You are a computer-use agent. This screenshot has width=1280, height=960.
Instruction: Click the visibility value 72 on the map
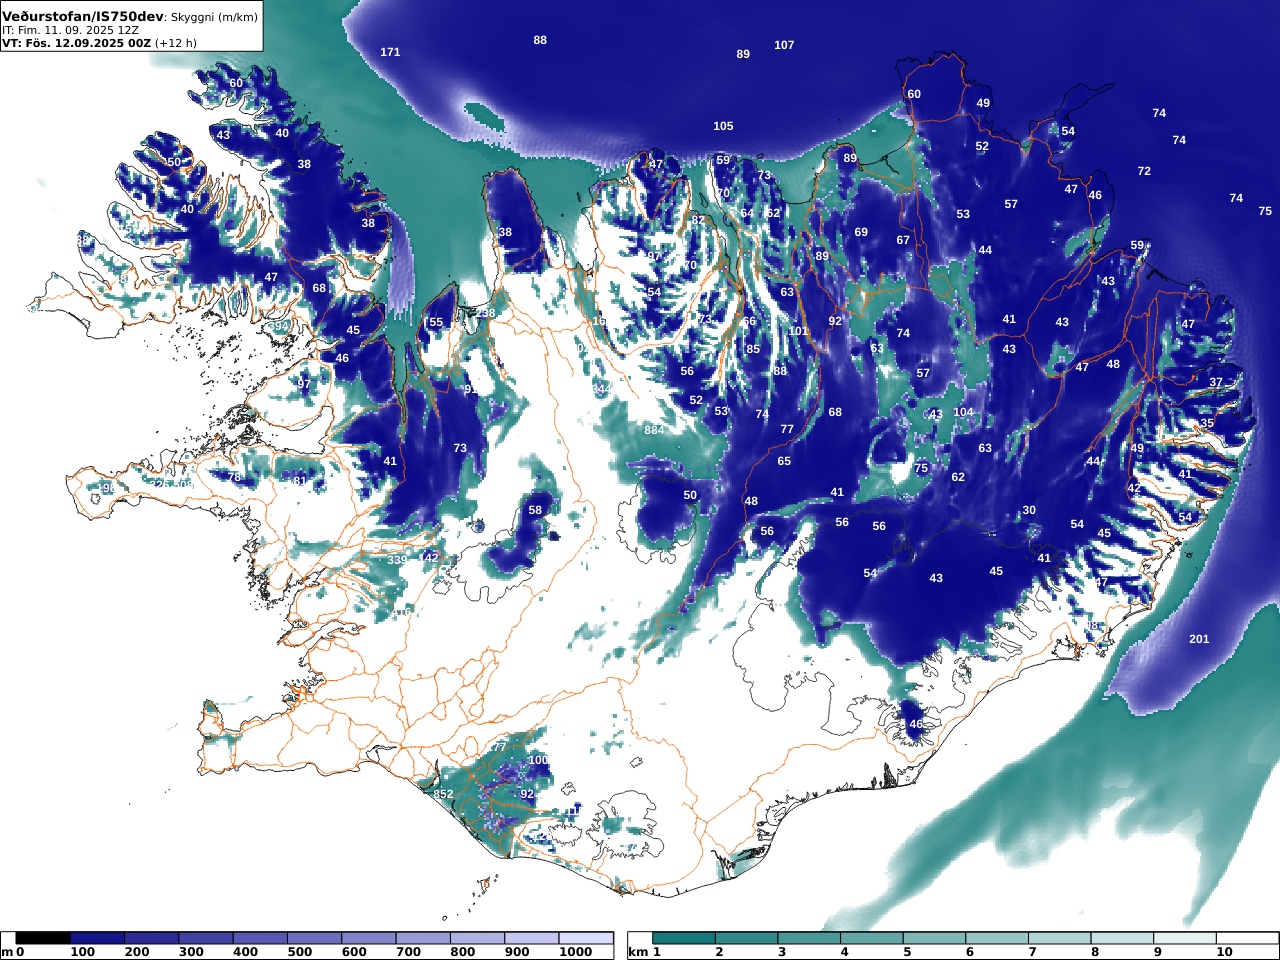click(x=1144, y=171)
